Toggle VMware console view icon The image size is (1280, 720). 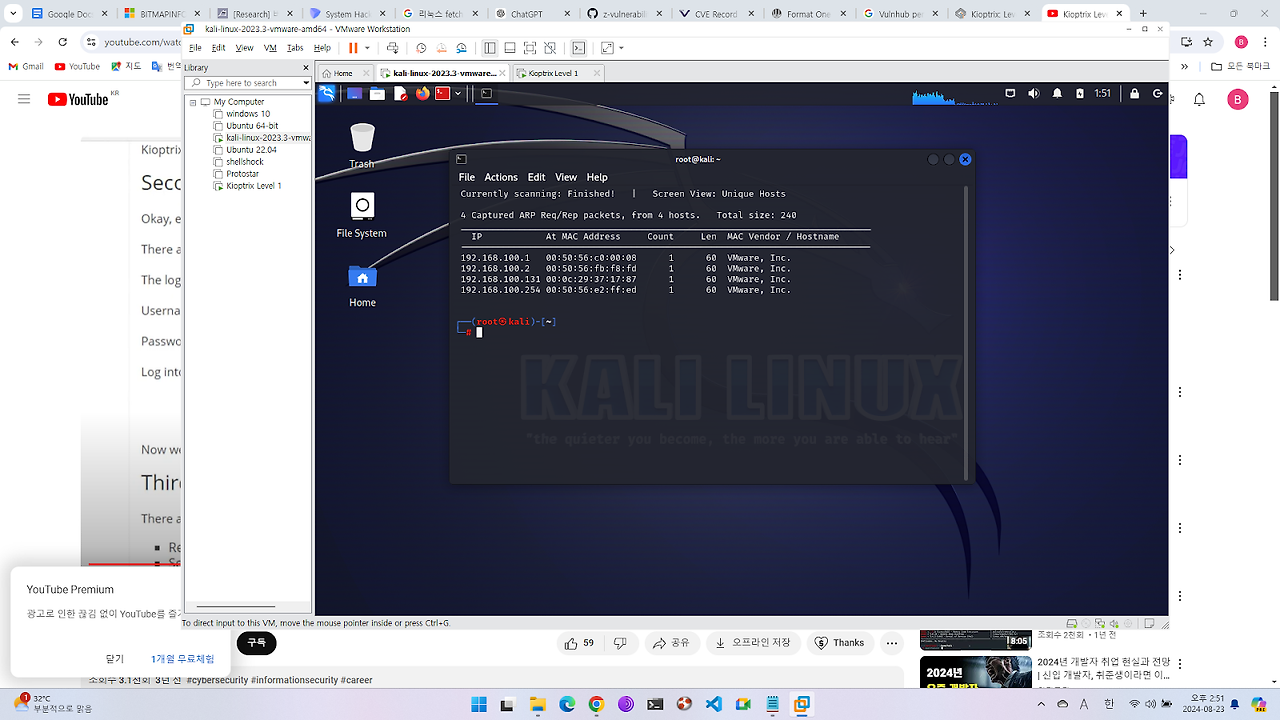pos(578,48)
